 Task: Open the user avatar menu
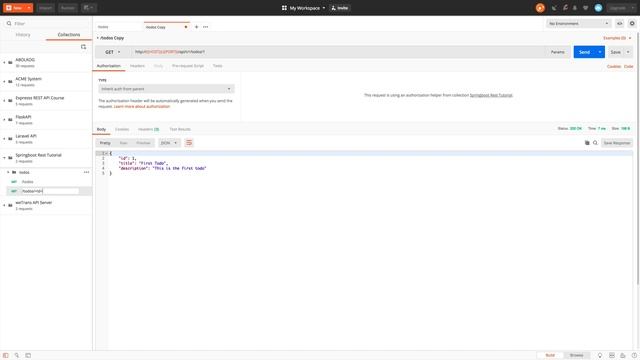[598, 8]
